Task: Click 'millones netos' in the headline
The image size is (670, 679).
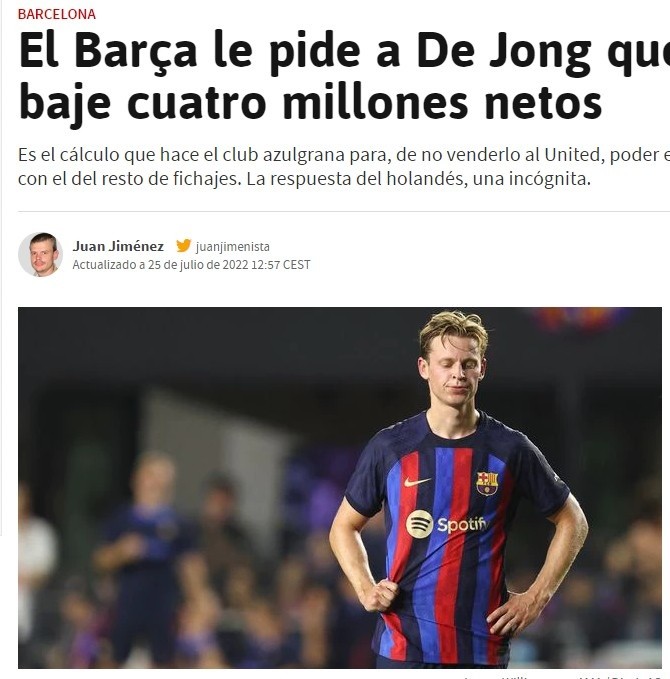Action: 442,103
